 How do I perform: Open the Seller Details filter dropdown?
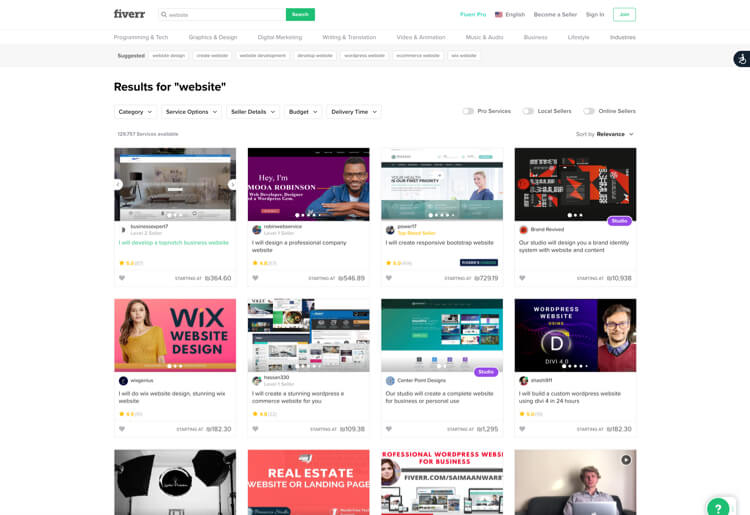253,112
